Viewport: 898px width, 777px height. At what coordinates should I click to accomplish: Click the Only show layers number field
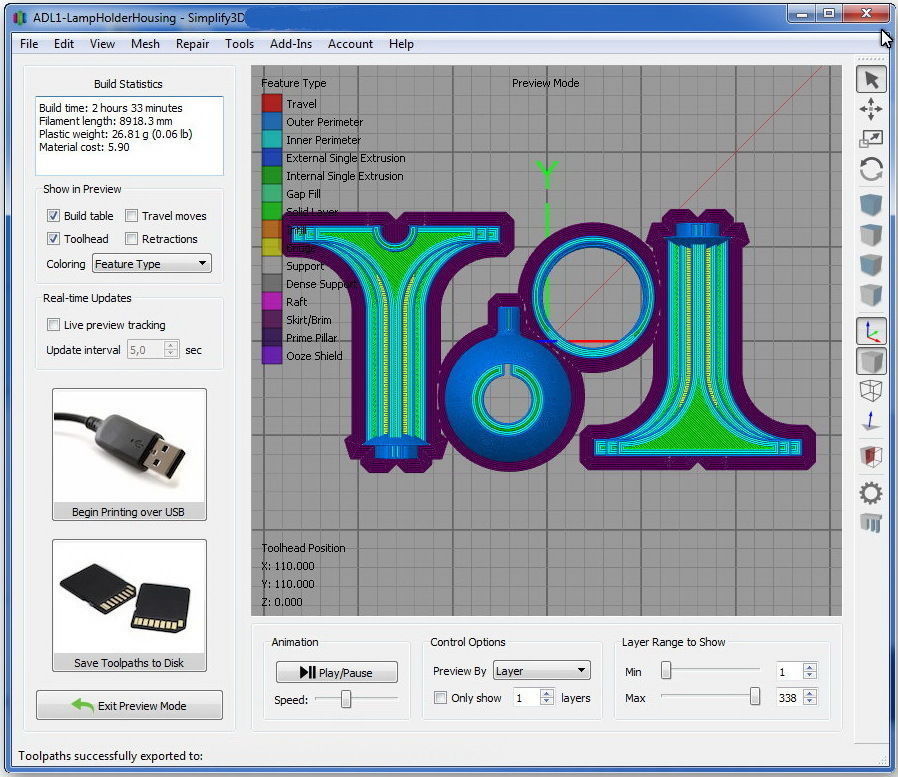527,697
